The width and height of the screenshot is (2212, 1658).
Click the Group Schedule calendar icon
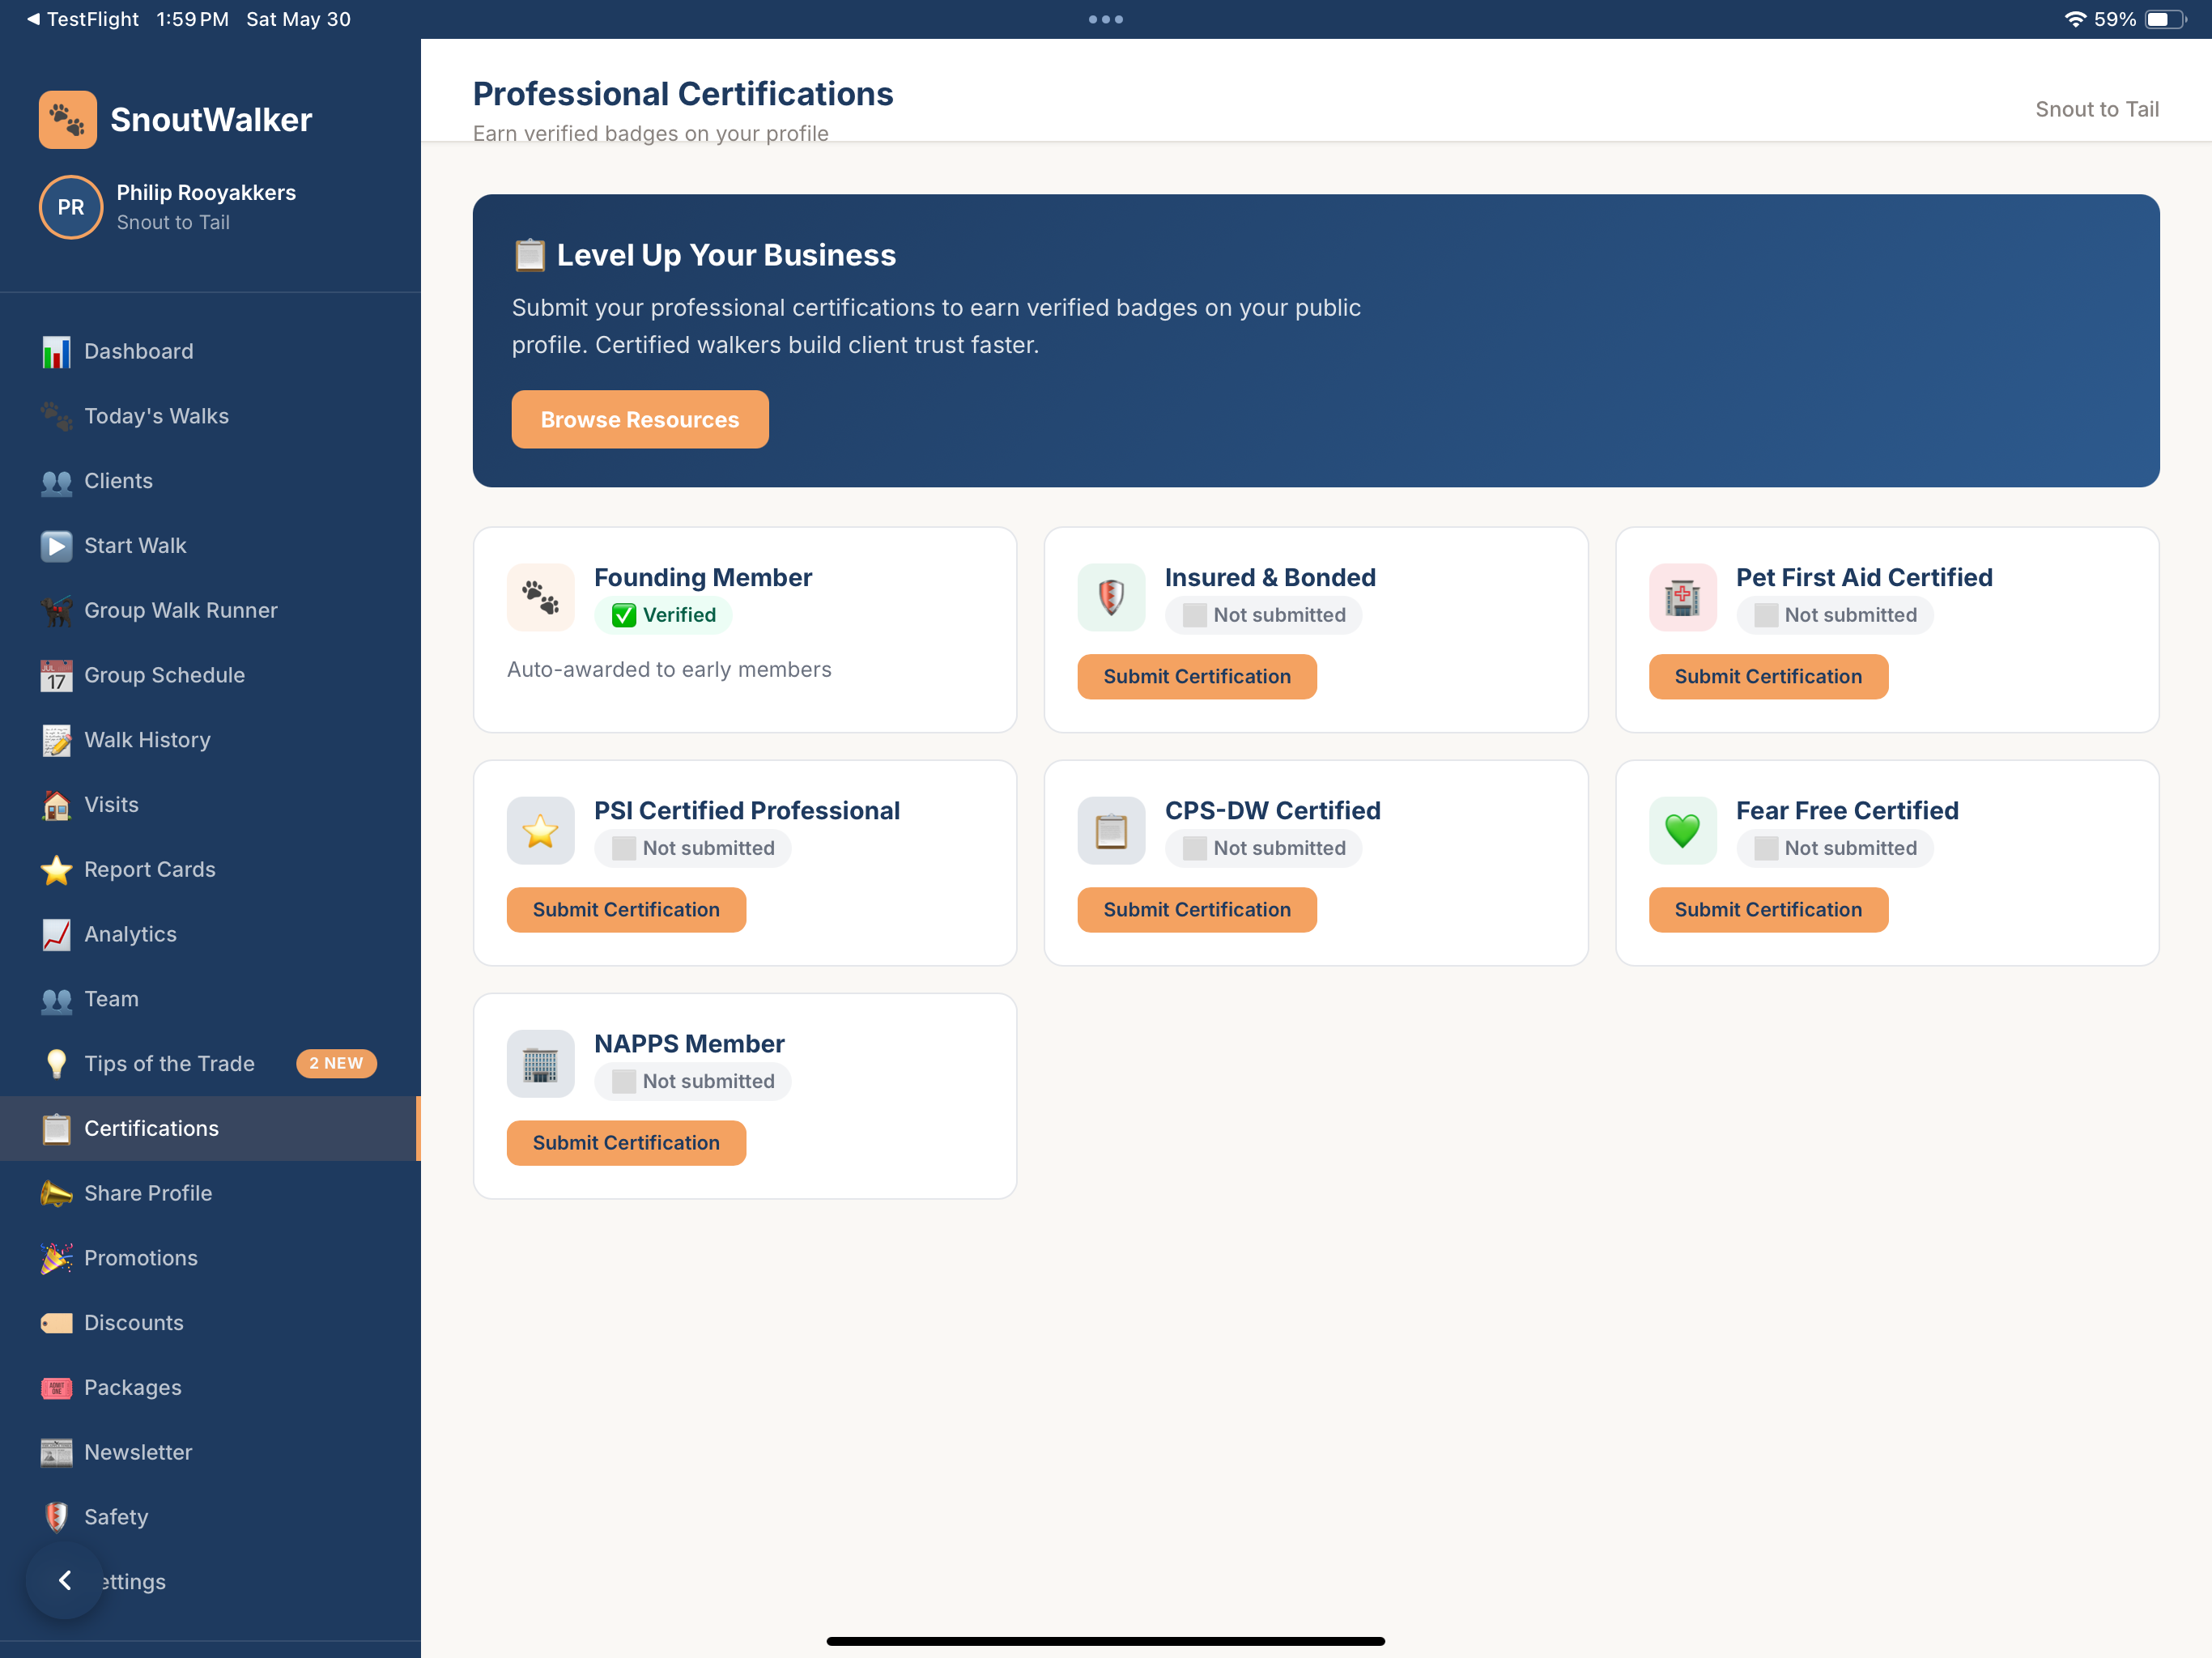coord(56,676)
